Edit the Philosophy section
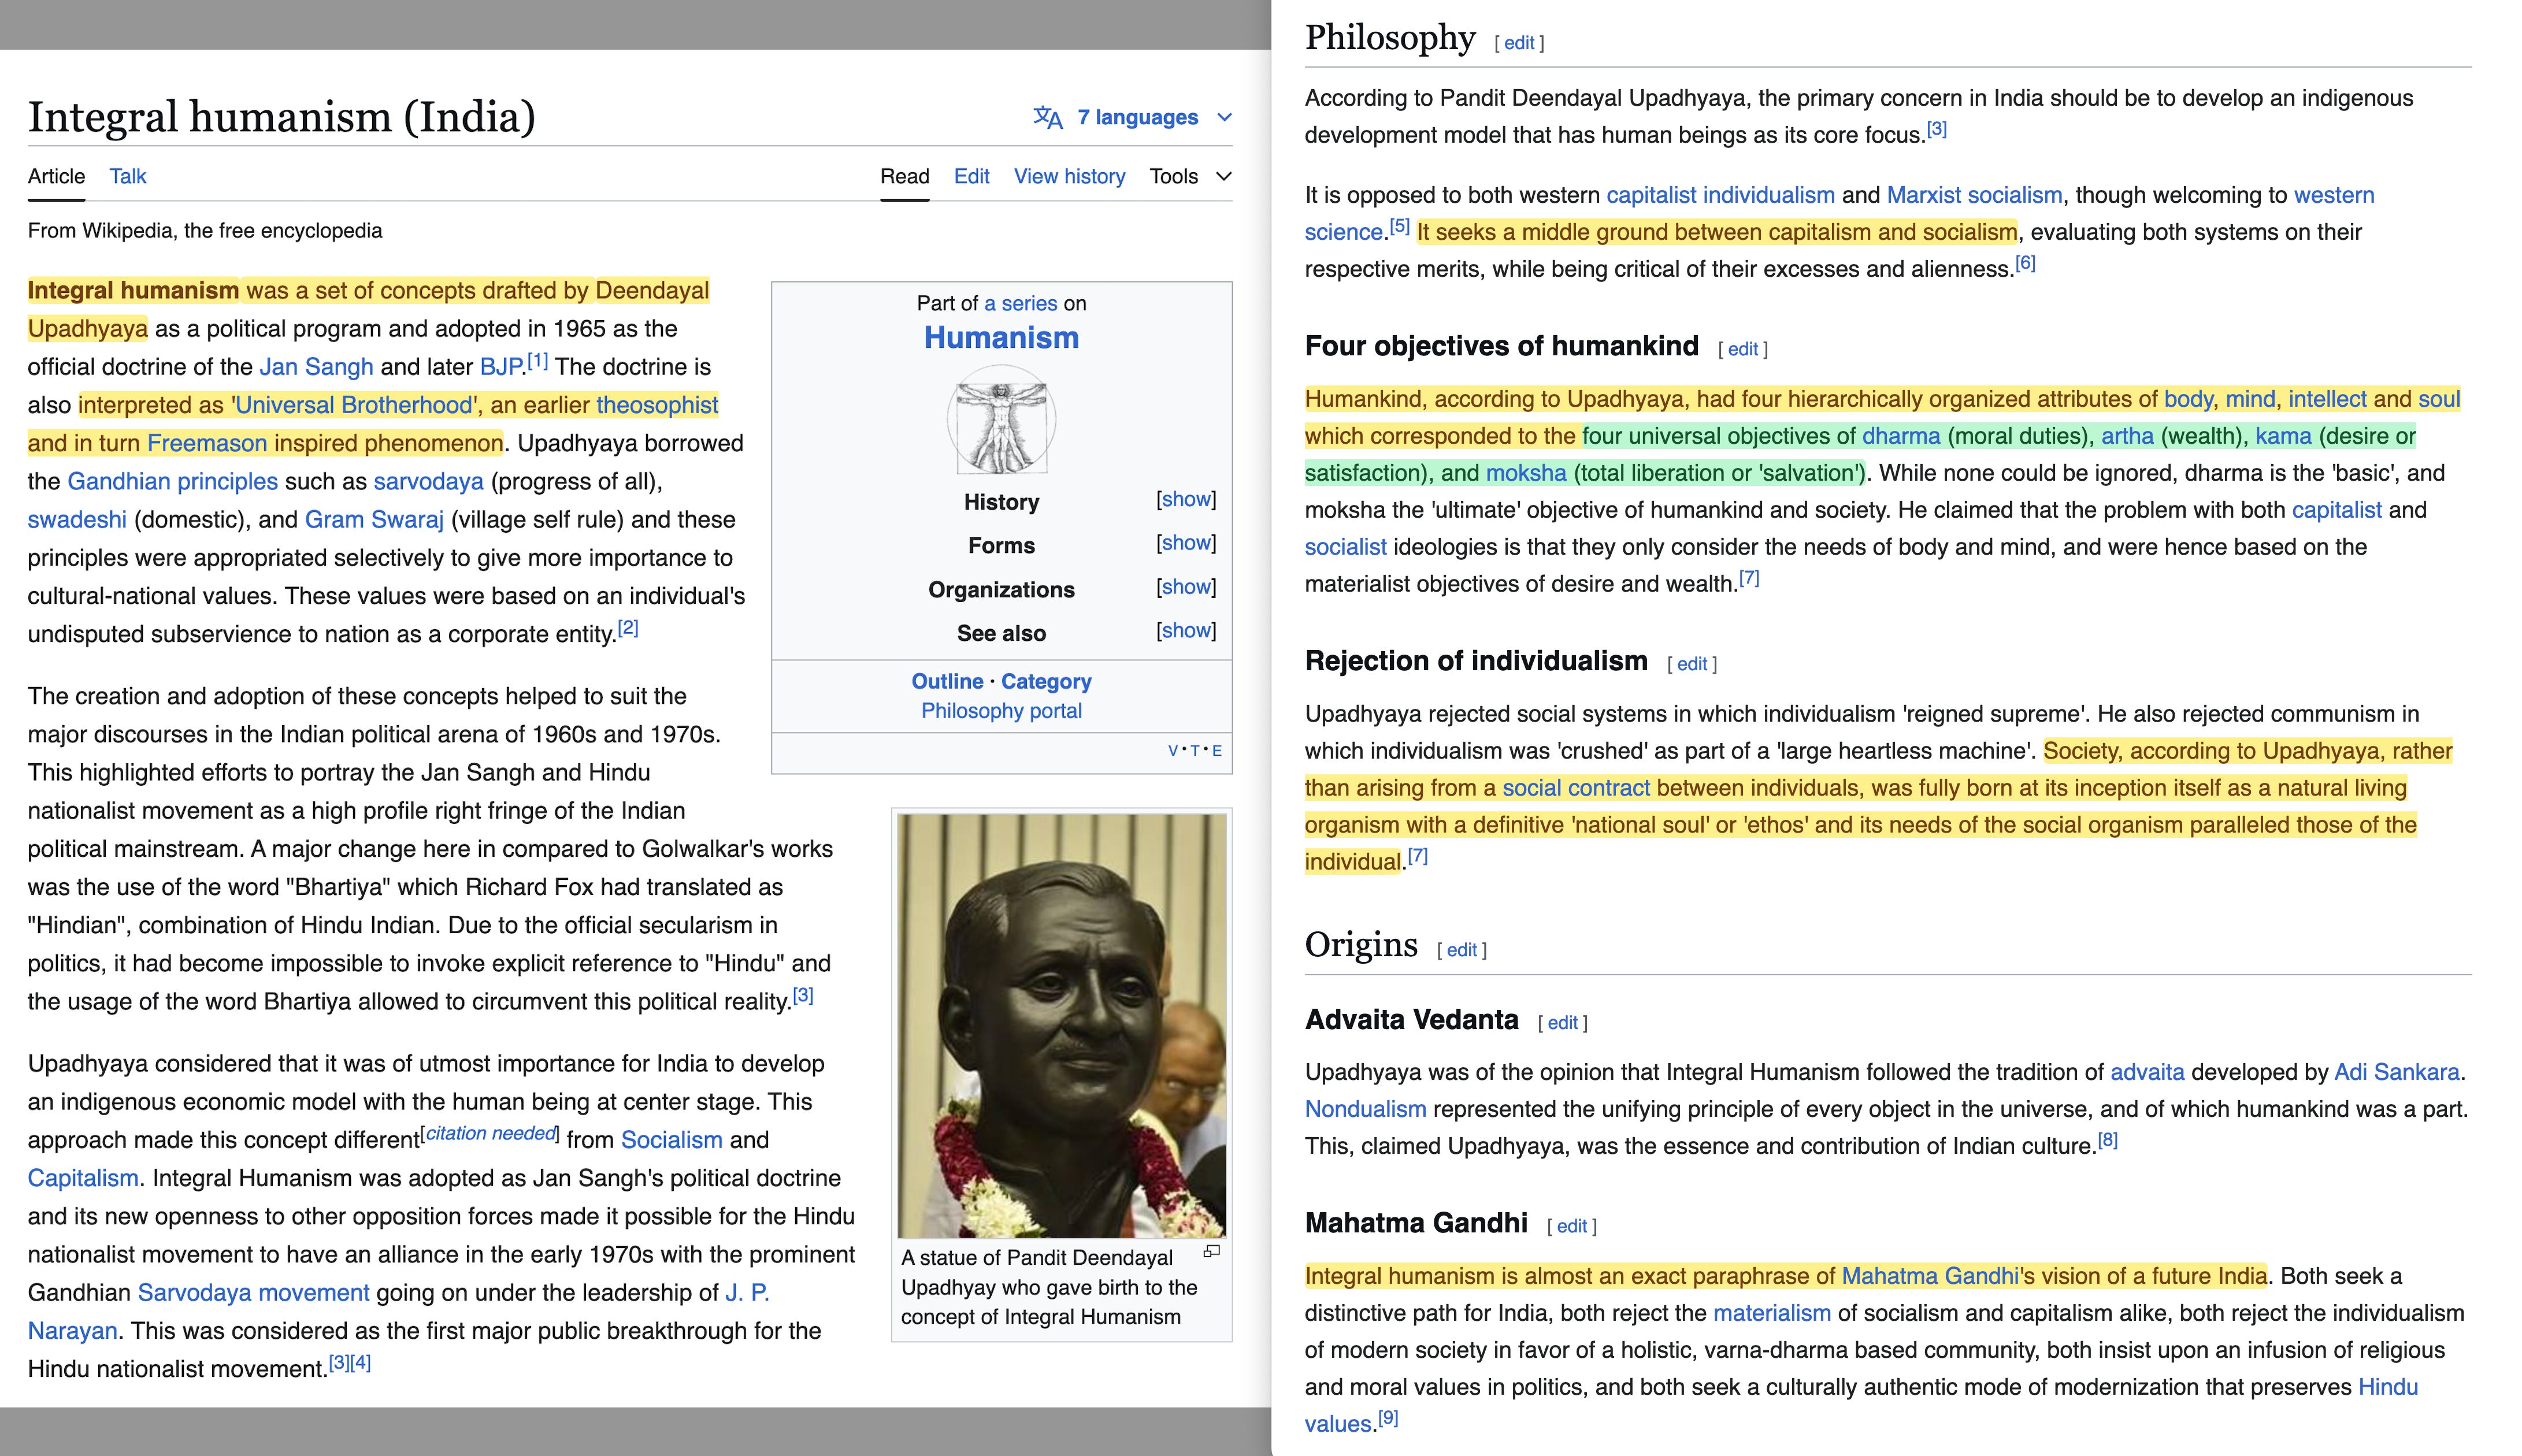 [1519, 43]
